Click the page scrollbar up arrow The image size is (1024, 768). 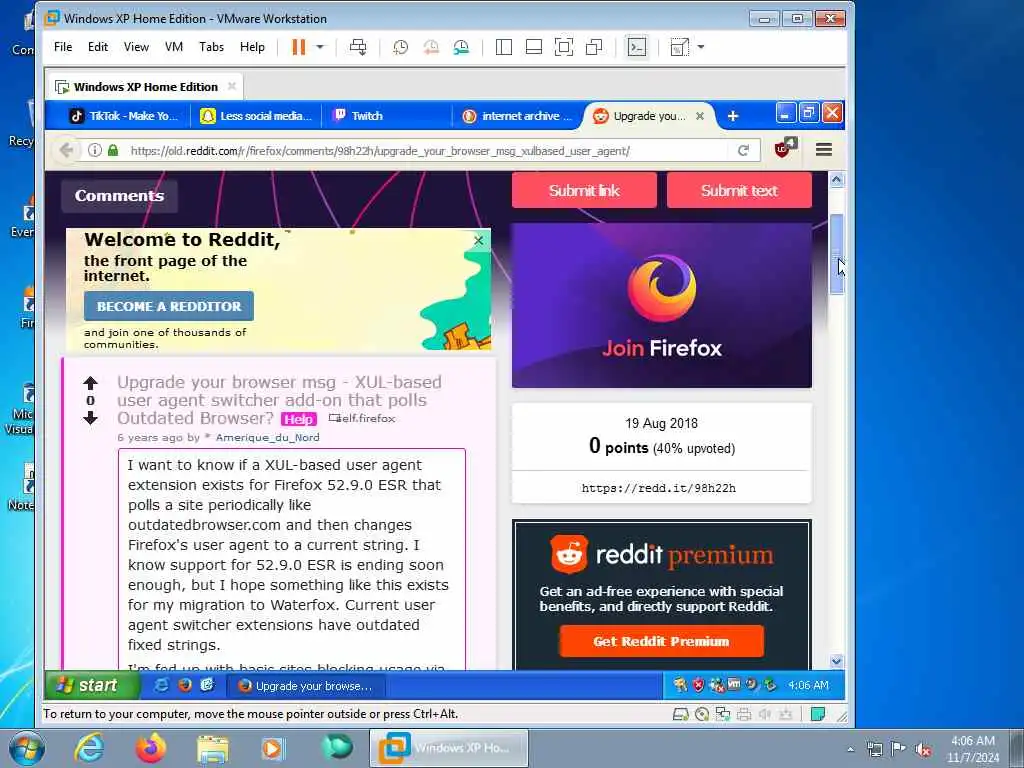pyautogui.click(x=837, y=180)
